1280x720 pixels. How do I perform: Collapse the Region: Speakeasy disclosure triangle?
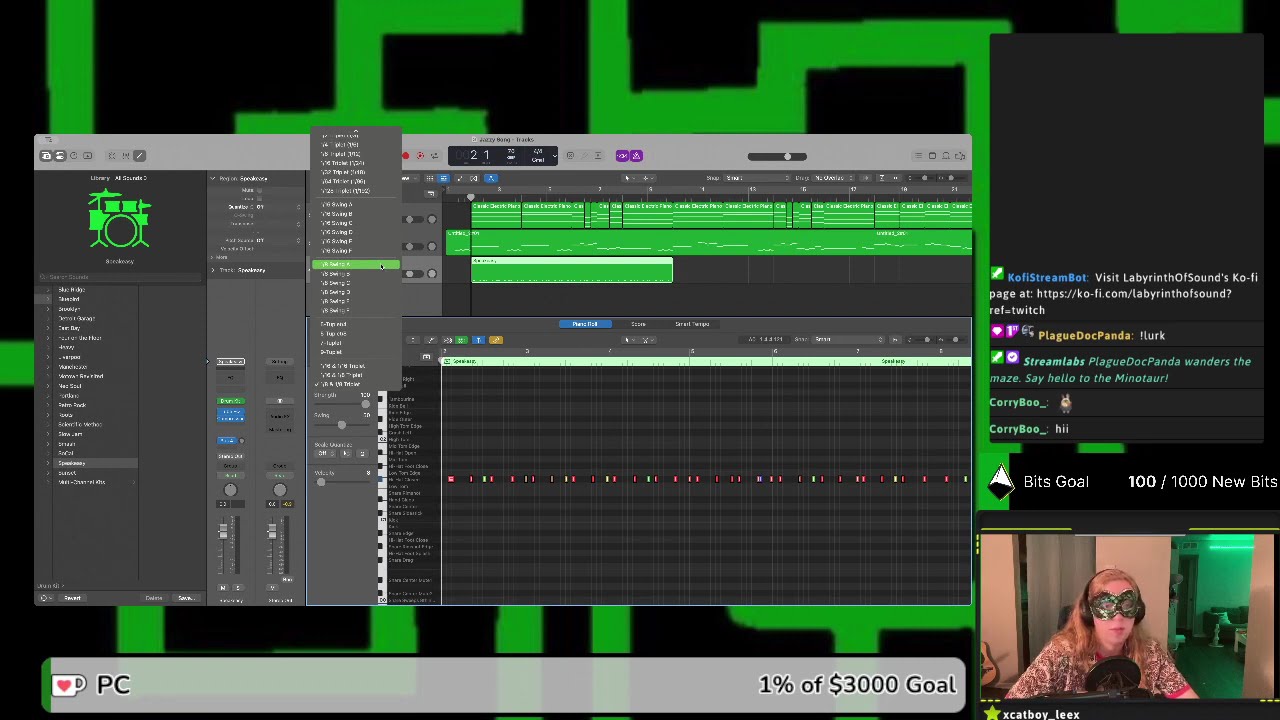[213, 178]
